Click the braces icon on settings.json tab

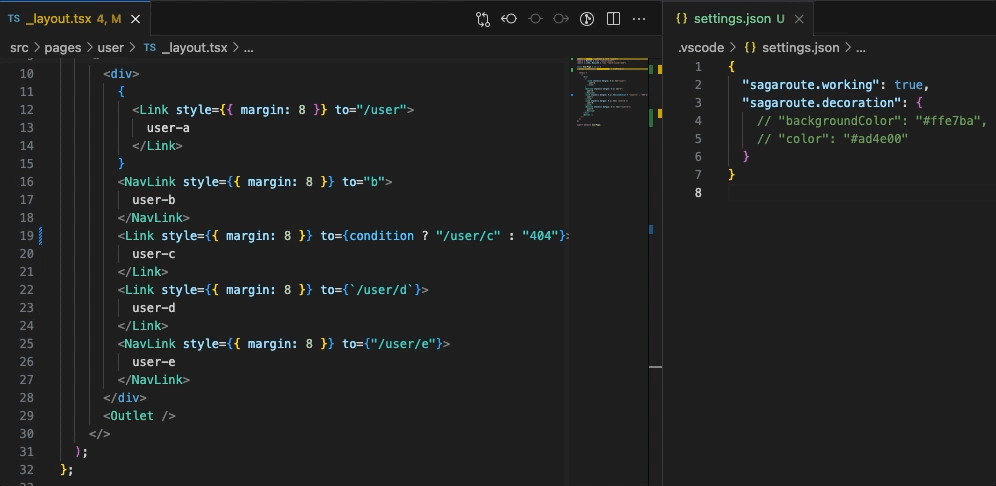click(x=682, y=19)
